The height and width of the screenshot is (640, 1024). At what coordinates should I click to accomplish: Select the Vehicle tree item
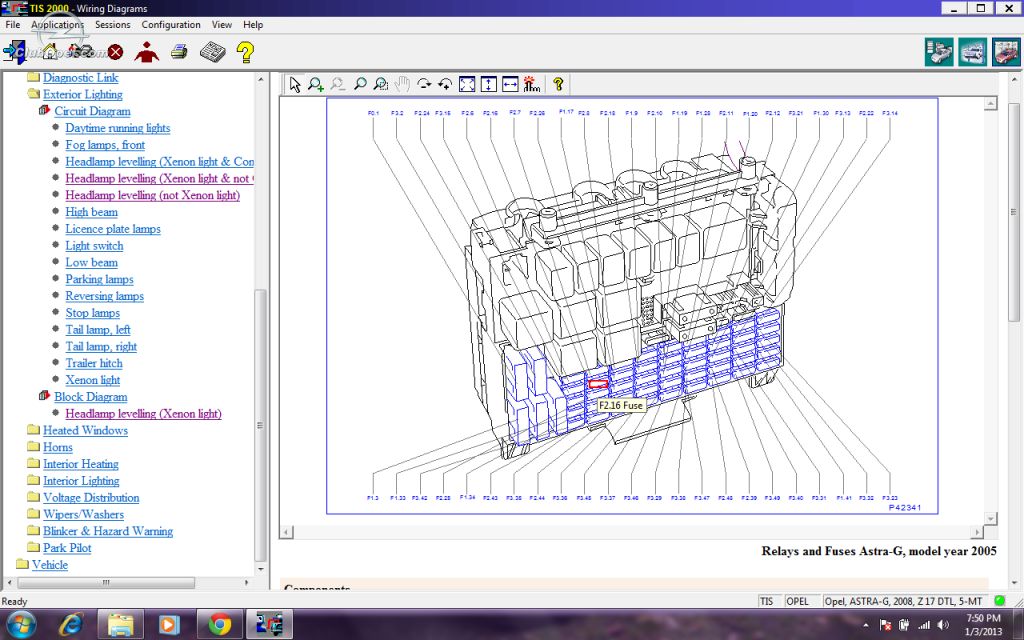50,564
